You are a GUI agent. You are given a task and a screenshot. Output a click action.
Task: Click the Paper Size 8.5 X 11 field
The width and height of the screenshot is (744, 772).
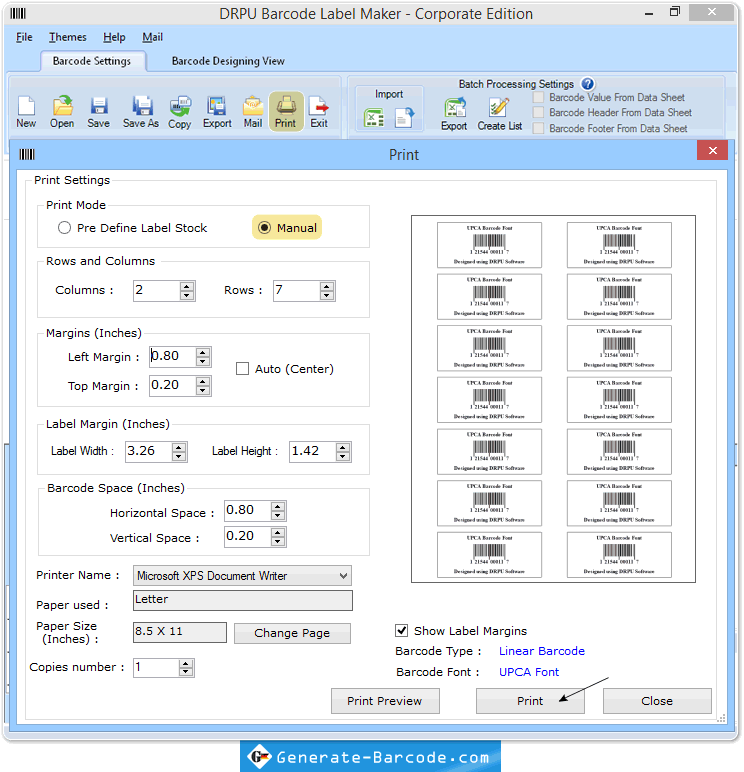pyautogui.click(x=180, y=632)
